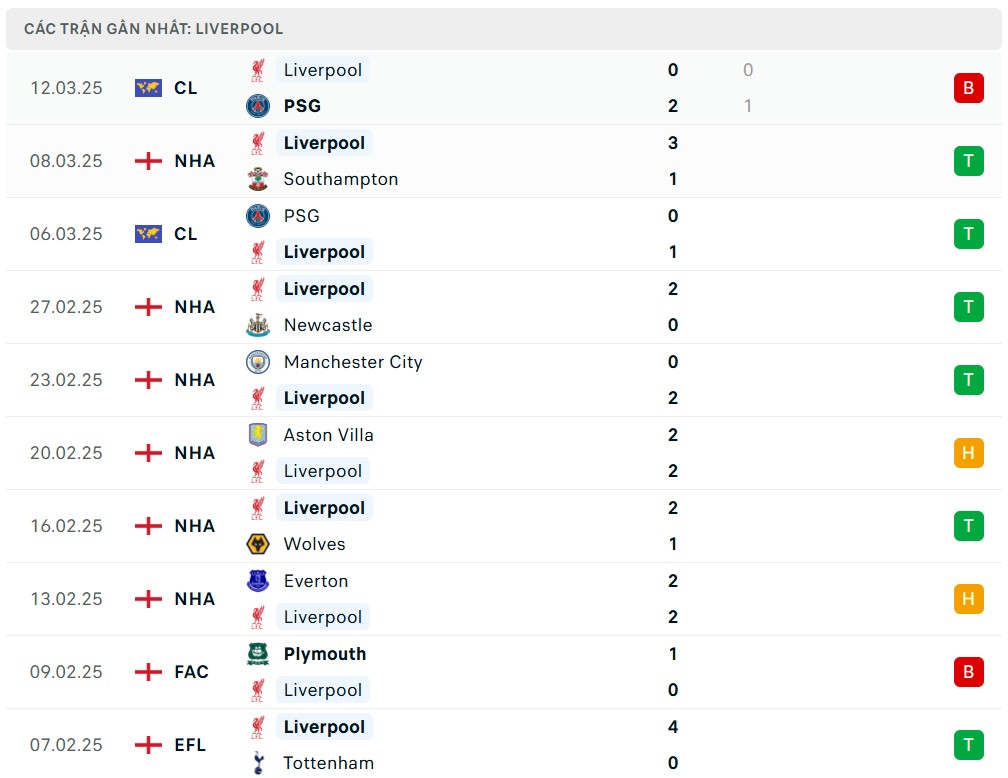Click the "Các trận gần nhất: Liverpool" header
Screen dimensions: 1008x778
[154, 29]
